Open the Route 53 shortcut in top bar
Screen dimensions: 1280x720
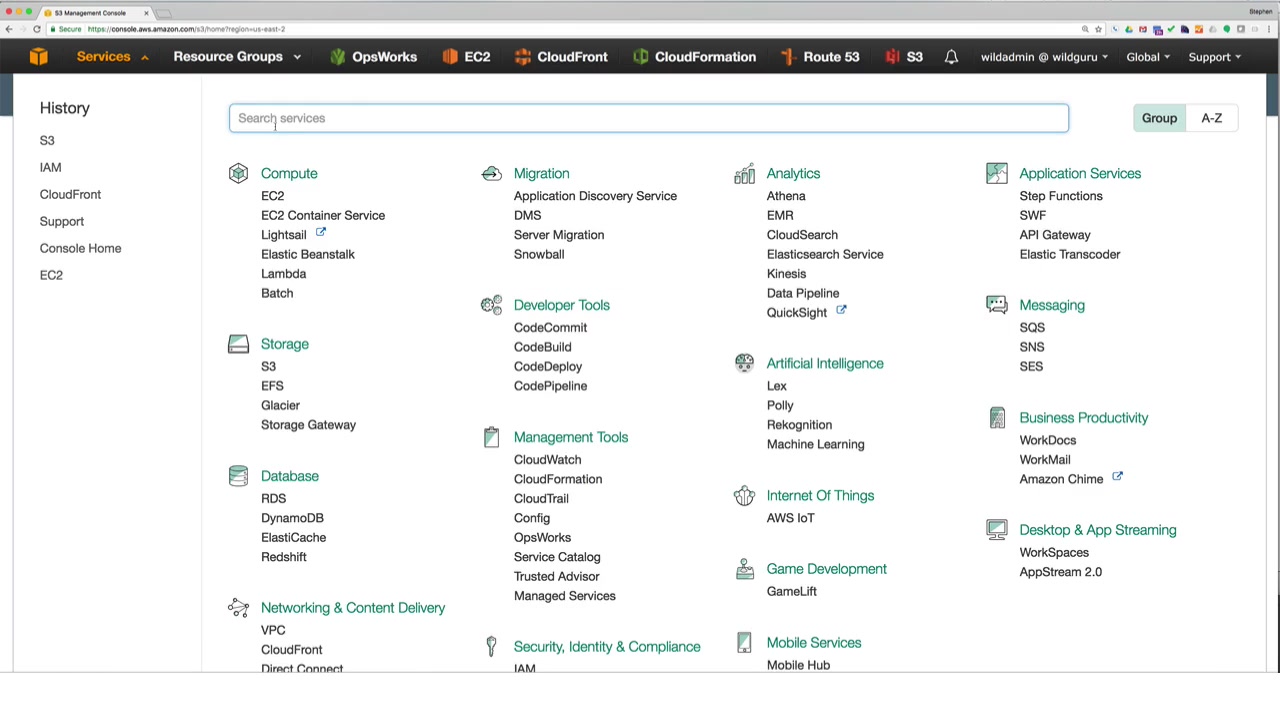(820, 57)
